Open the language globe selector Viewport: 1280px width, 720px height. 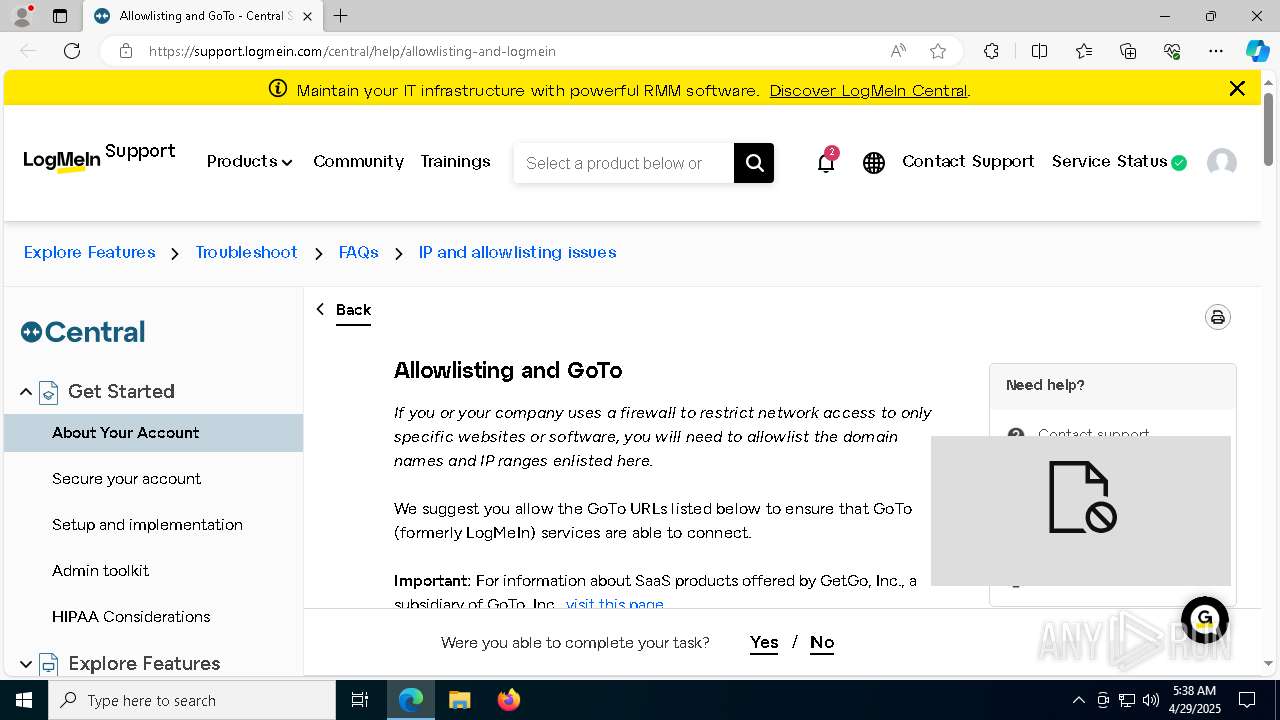pos(874,163)
